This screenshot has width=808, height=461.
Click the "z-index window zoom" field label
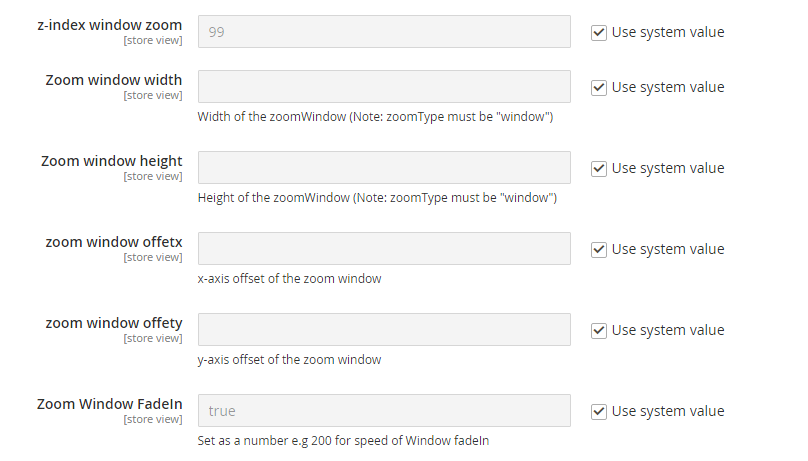click(109, 25)
